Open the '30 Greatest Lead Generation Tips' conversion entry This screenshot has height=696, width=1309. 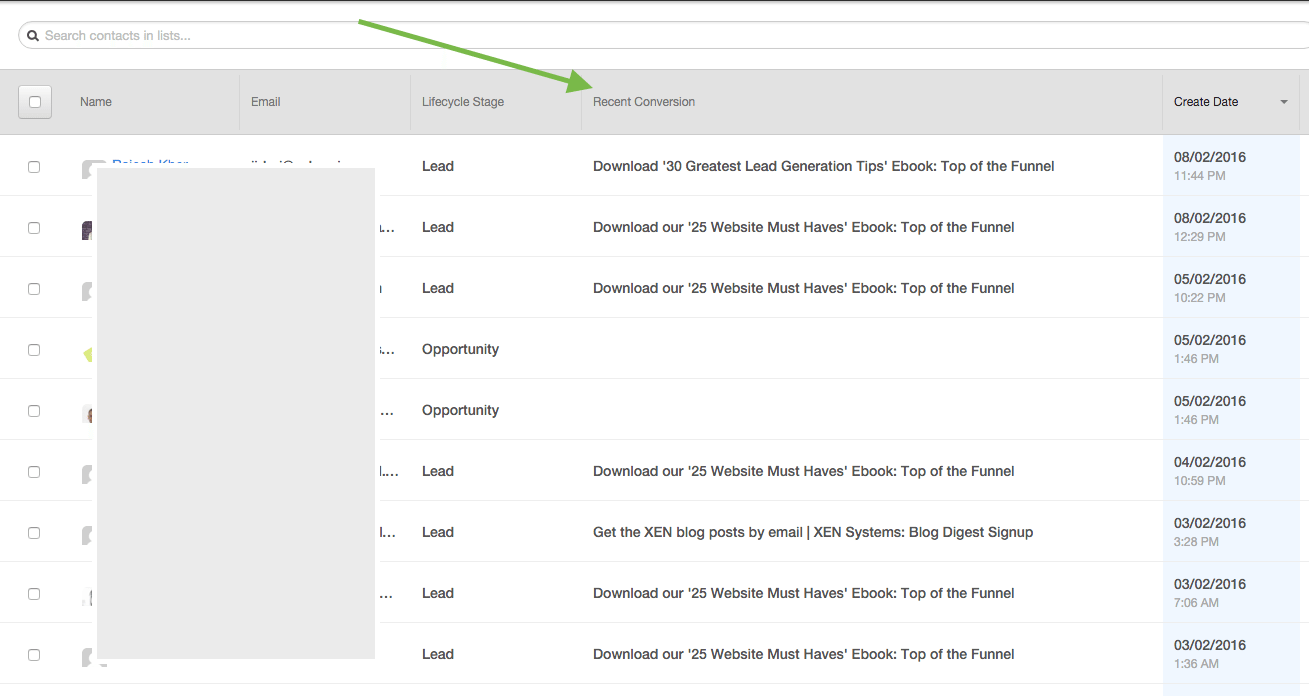[823, 167]
